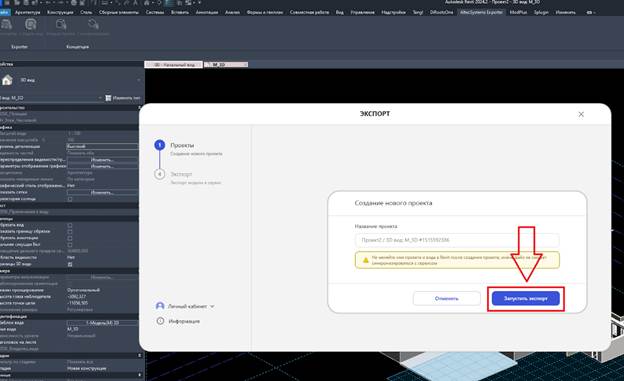Click the 'Изменить тип' button
The height and width of the screenshot is (381, 624).
tap(123, 98)
